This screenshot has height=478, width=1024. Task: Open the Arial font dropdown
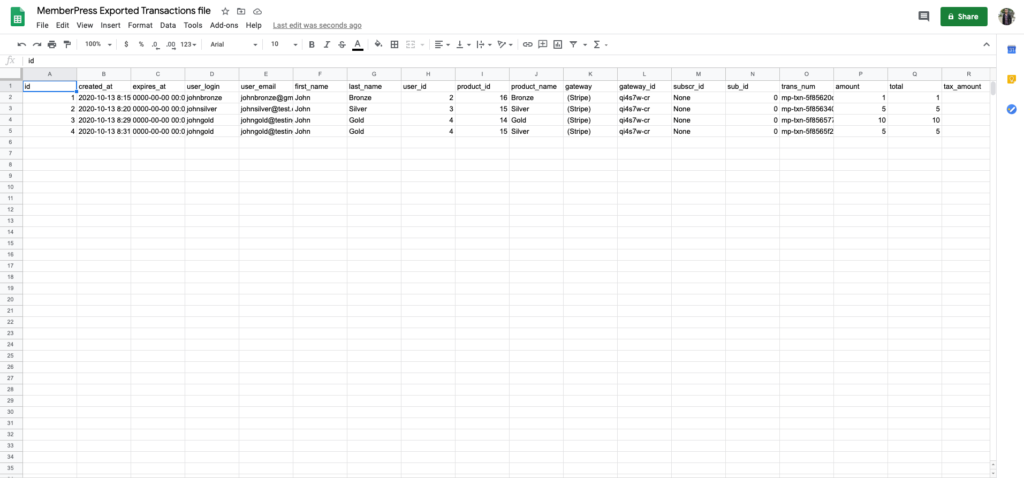[x=233, y=44]
